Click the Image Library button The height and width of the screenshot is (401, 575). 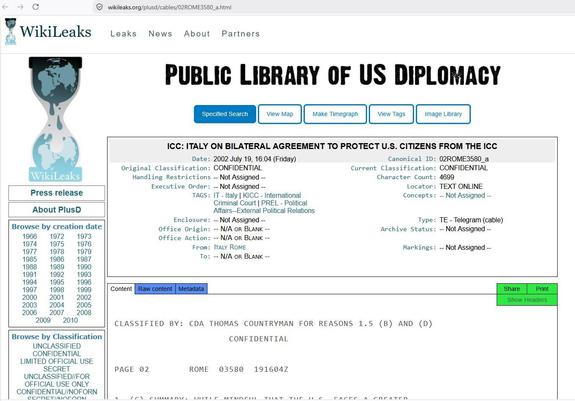point(443,114)
